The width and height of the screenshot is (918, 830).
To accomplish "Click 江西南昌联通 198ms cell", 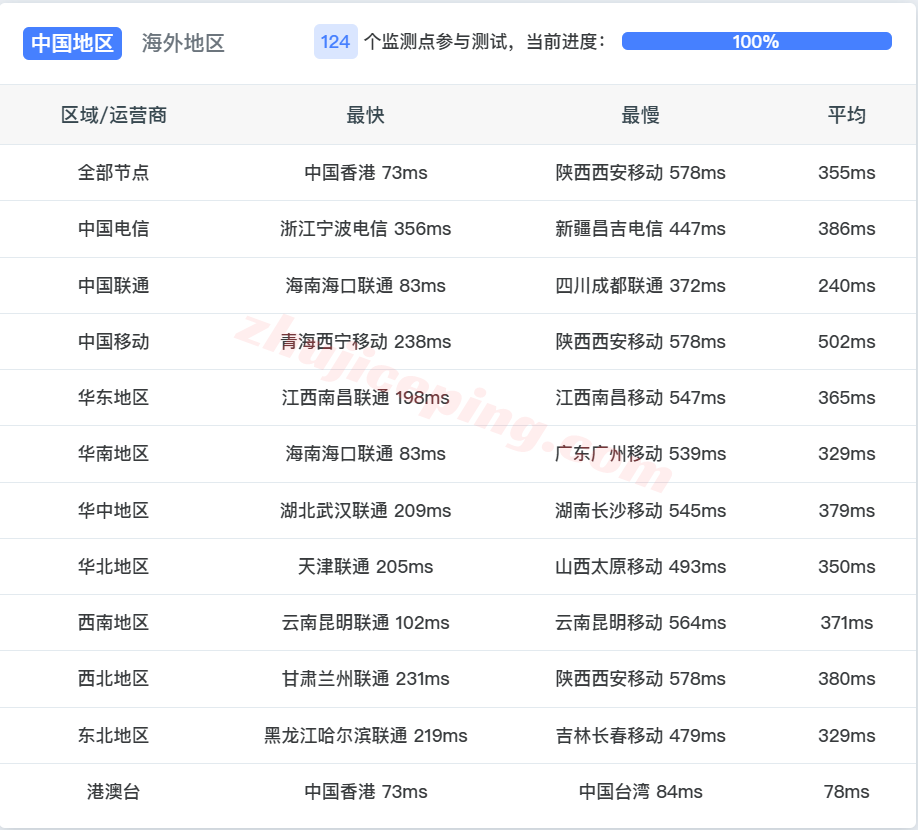I will [x=366, y=398].
